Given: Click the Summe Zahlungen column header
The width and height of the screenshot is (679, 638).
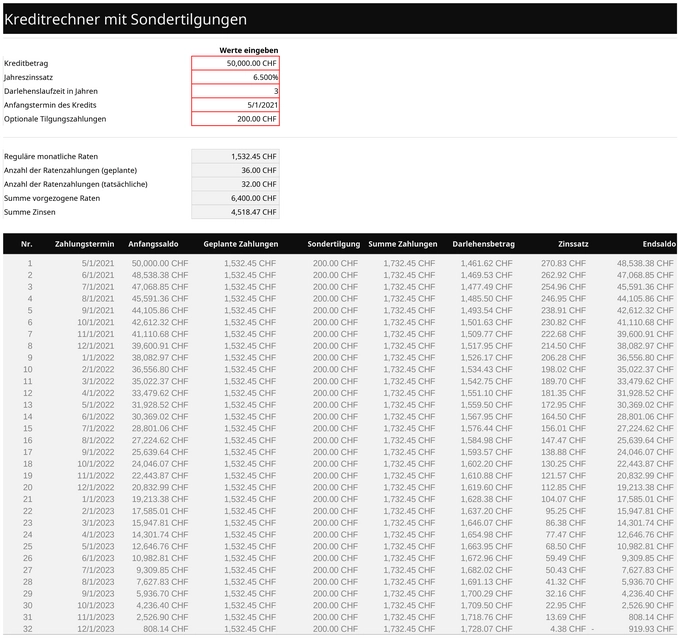Looking at the screenshot, I should pyautogui.click(x=403, y=244).
